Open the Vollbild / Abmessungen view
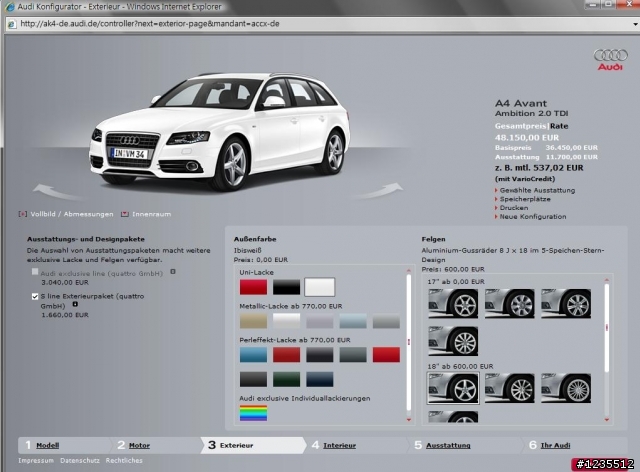Image resolution: width=640 pixels, height=472 pixels. point(66,214)
